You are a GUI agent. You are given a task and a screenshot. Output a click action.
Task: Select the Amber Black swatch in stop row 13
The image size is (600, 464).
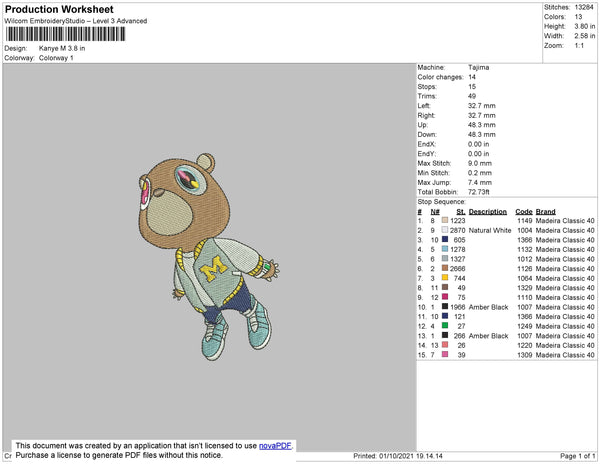[x=445, y=335]
